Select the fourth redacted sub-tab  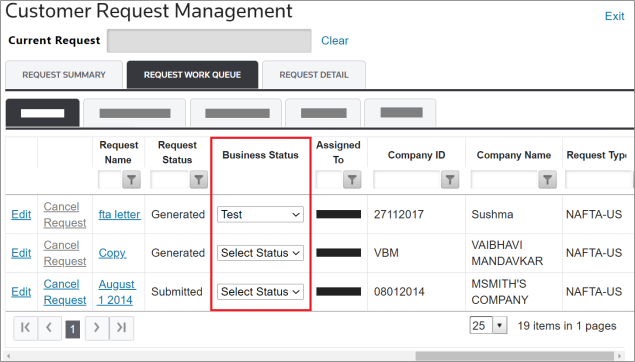pos(323,113)
